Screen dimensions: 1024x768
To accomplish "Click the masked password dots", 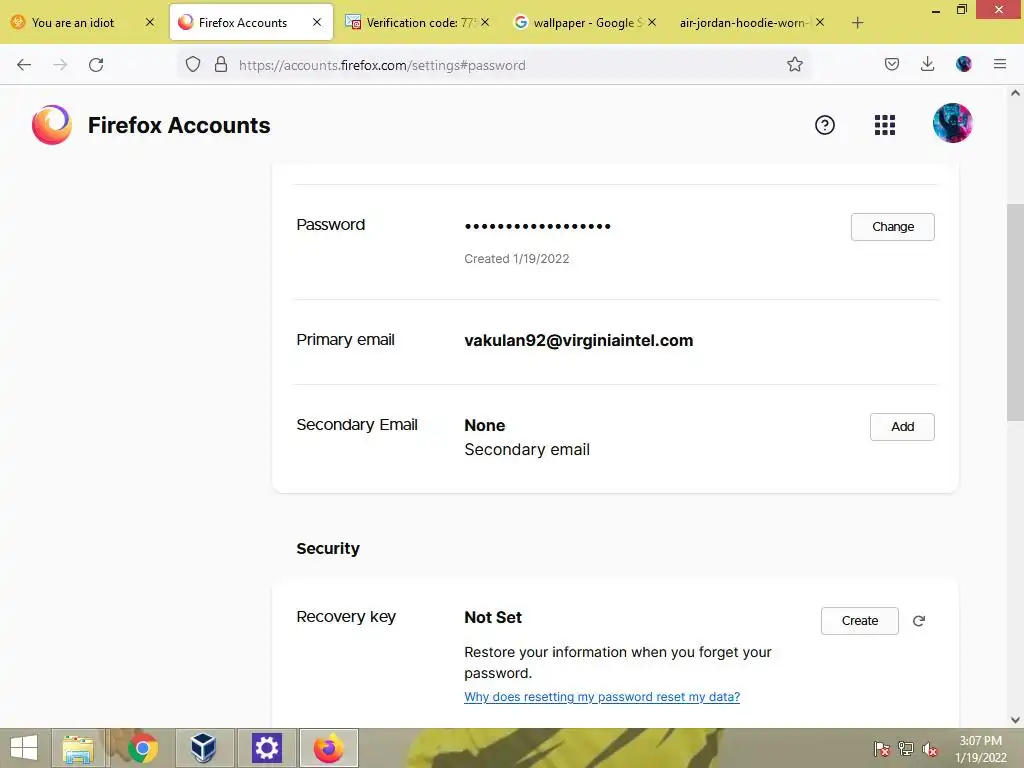I will pyautogui.click(x=537, y=227).
